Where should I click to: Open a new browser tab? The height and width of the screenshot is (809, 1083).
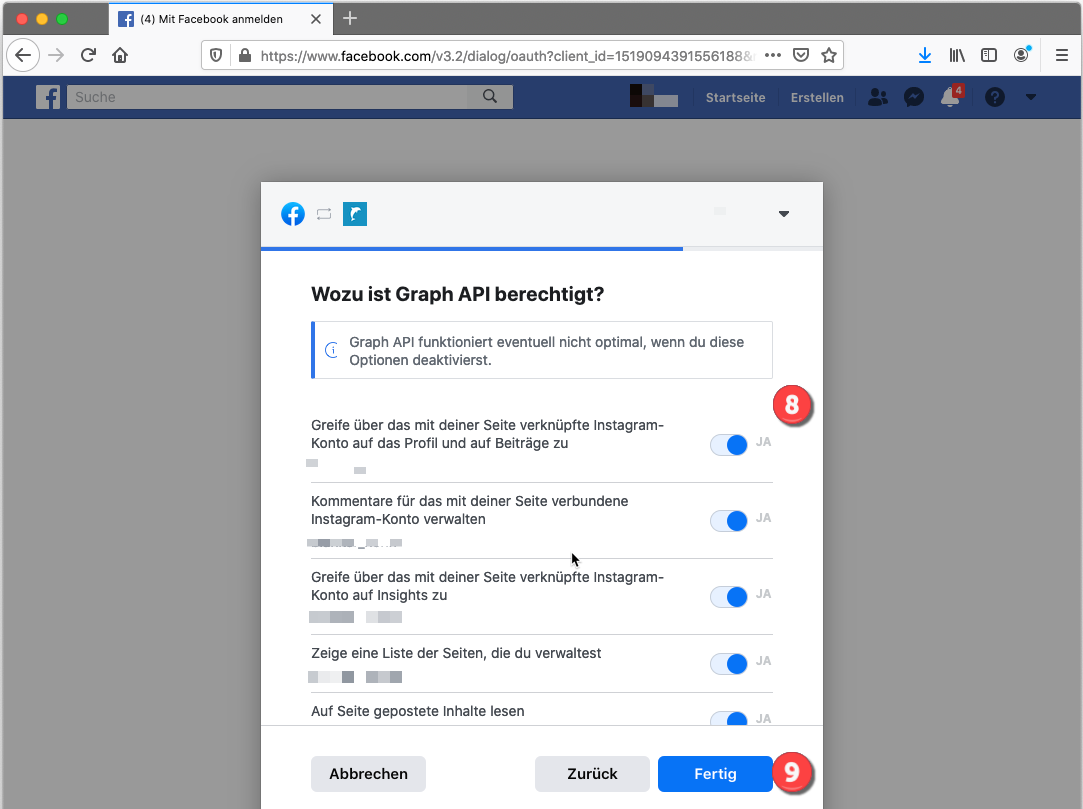tap(350, 19)
